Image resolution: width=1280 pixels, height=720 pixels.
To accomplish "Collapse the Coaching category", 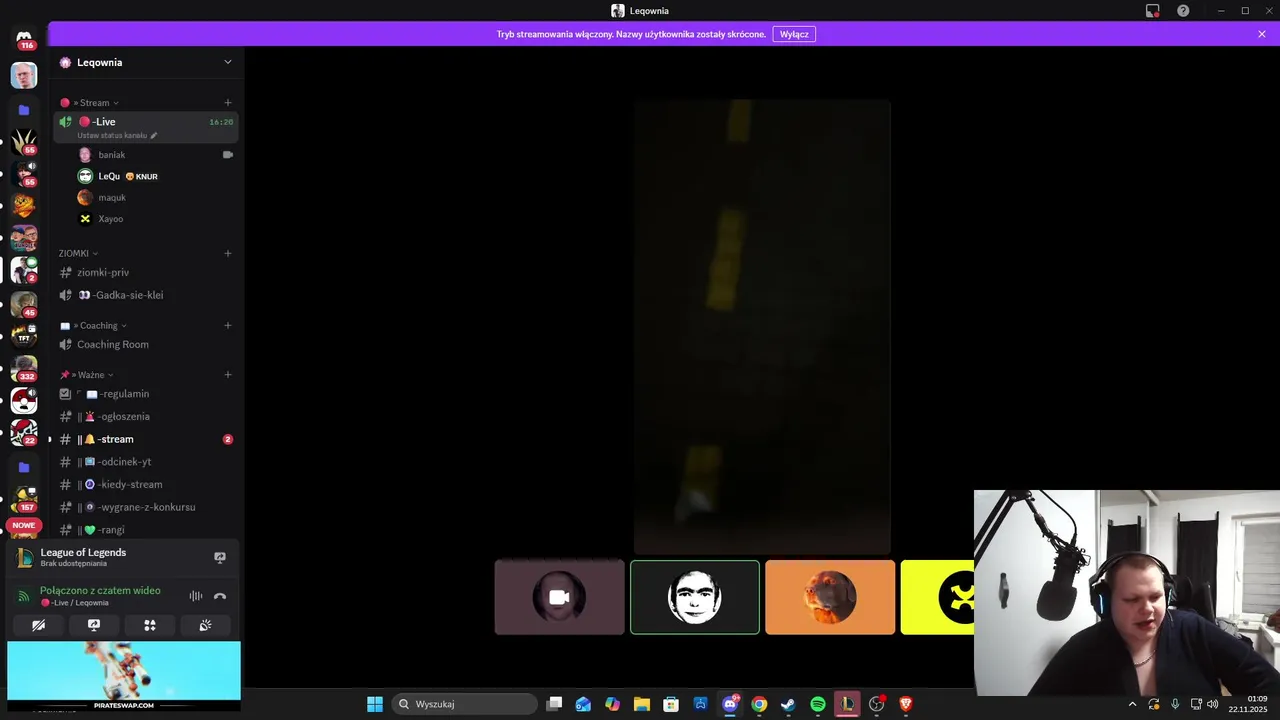I will (x=94, y=325).
